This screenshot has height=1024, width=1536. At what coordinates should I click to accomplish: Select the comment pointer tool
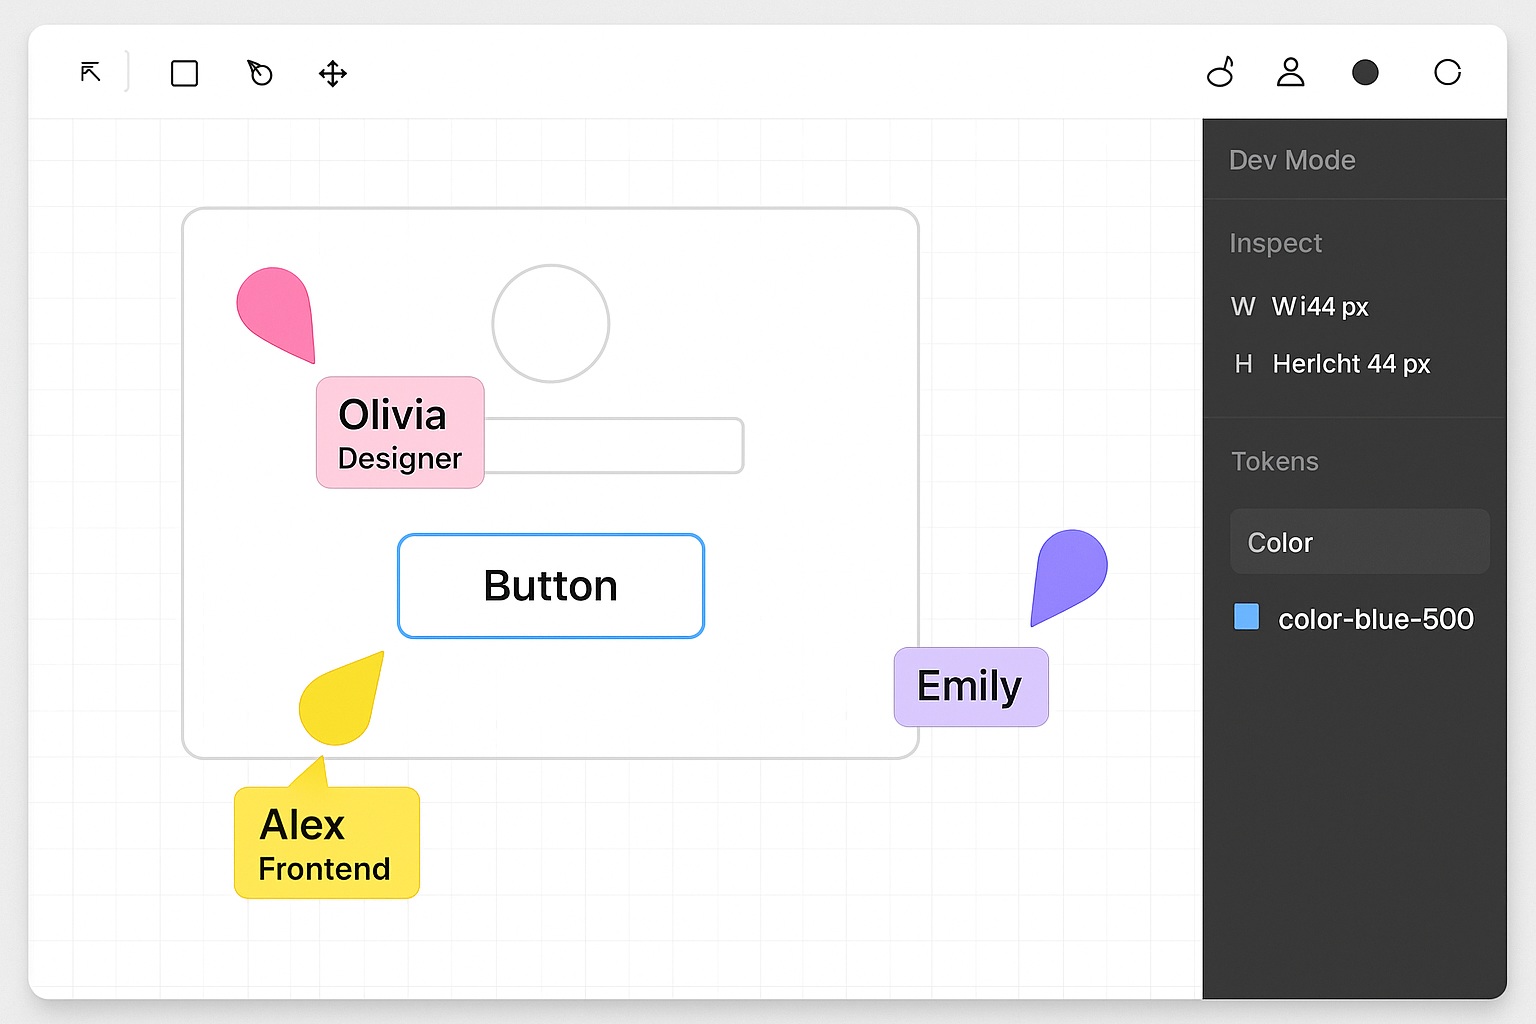(259, 73)
